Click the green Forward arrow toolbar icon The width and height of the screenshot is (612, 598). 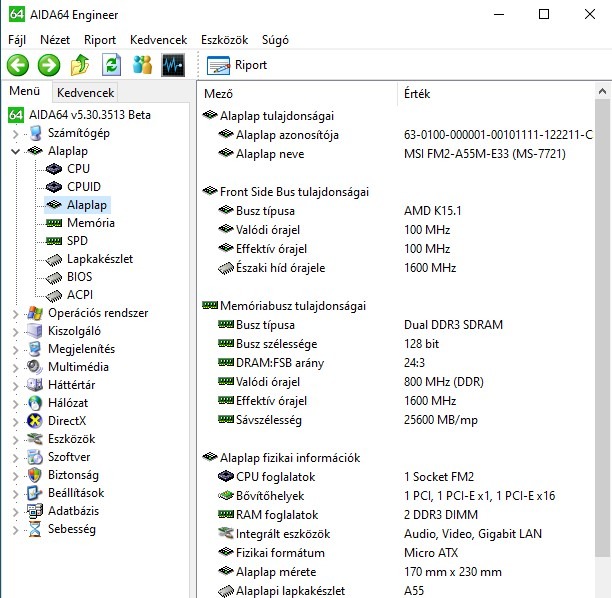point(49,65)
